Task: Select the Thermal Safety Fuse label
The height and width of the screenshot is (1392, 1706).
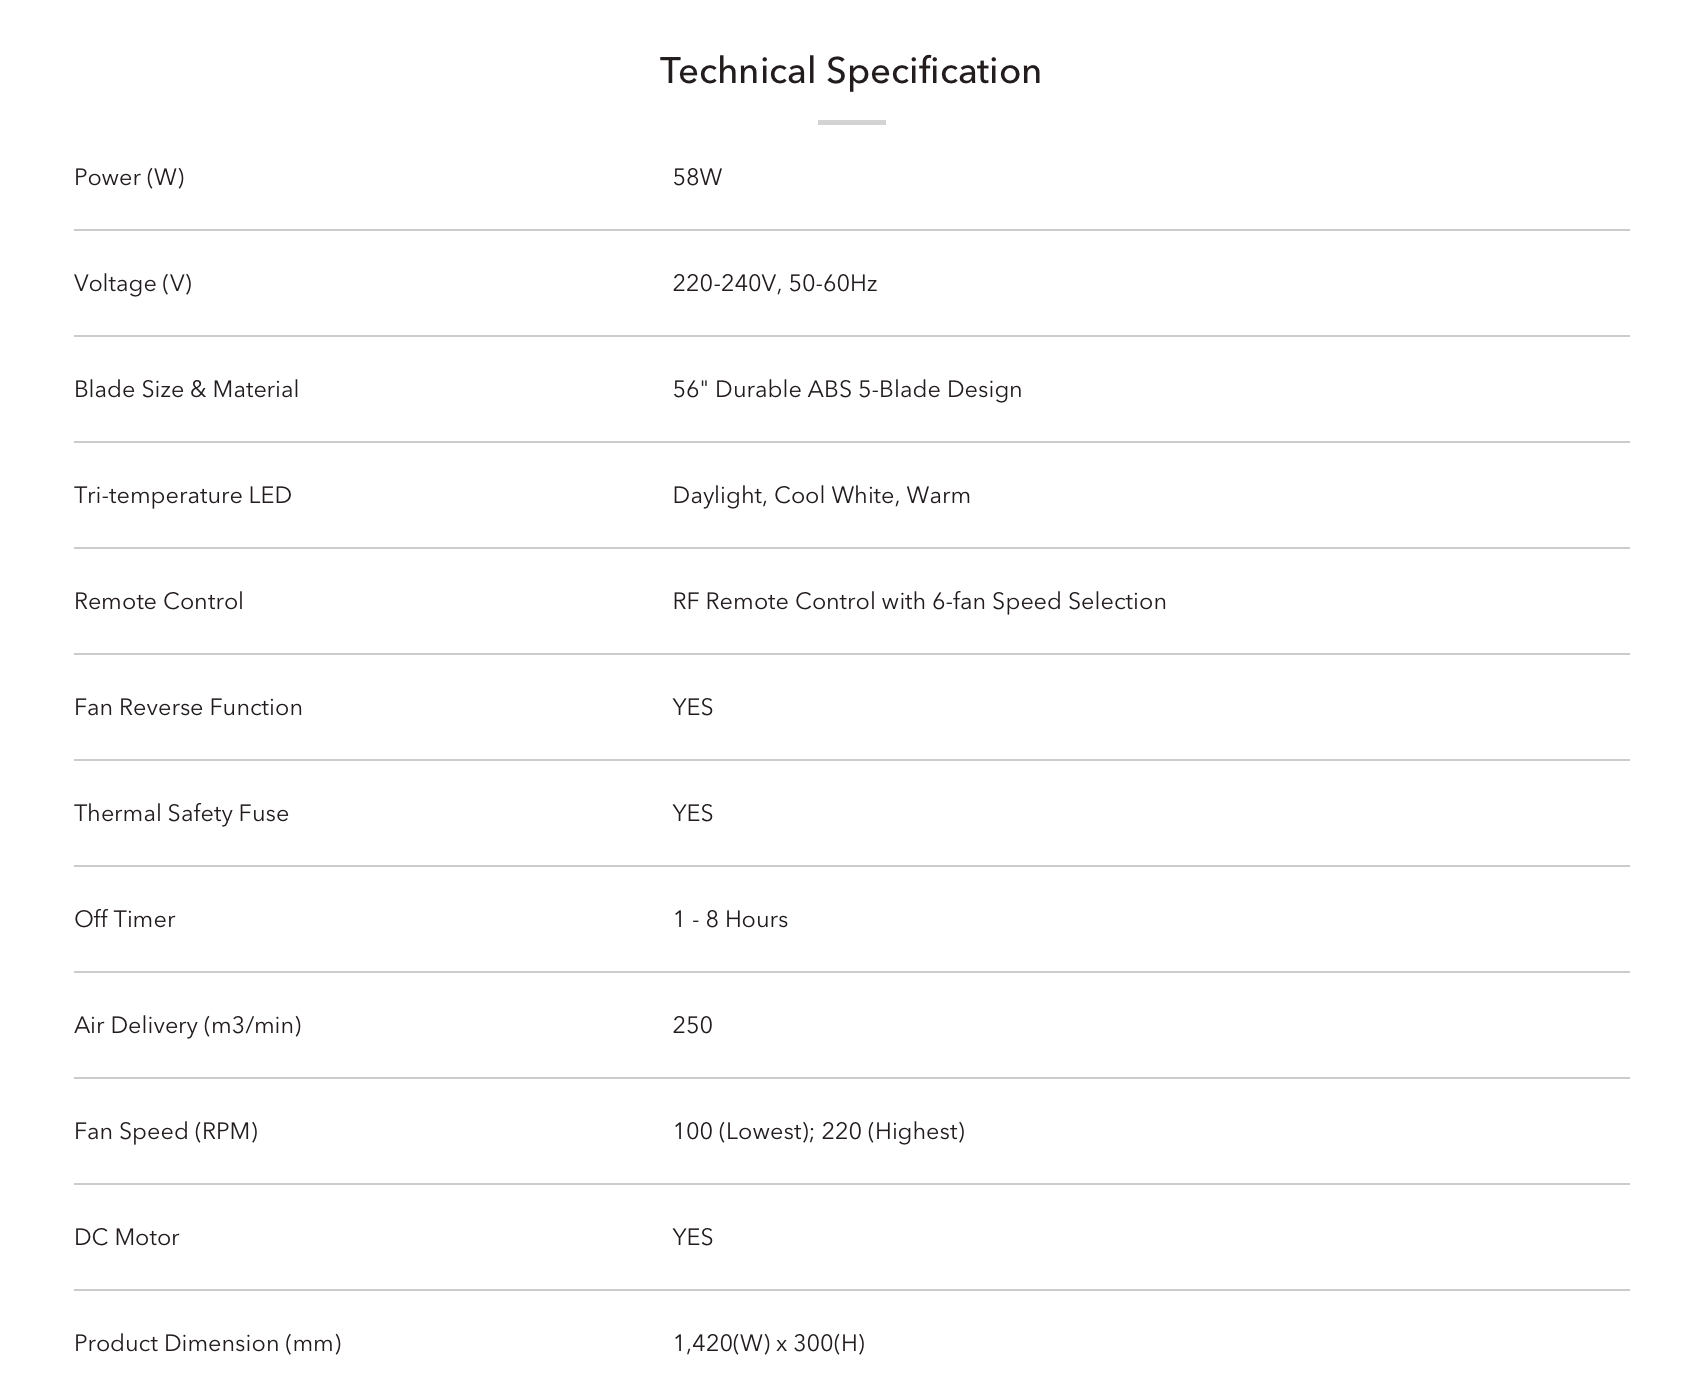Action: pyautogui.click(x=181, y=814)
